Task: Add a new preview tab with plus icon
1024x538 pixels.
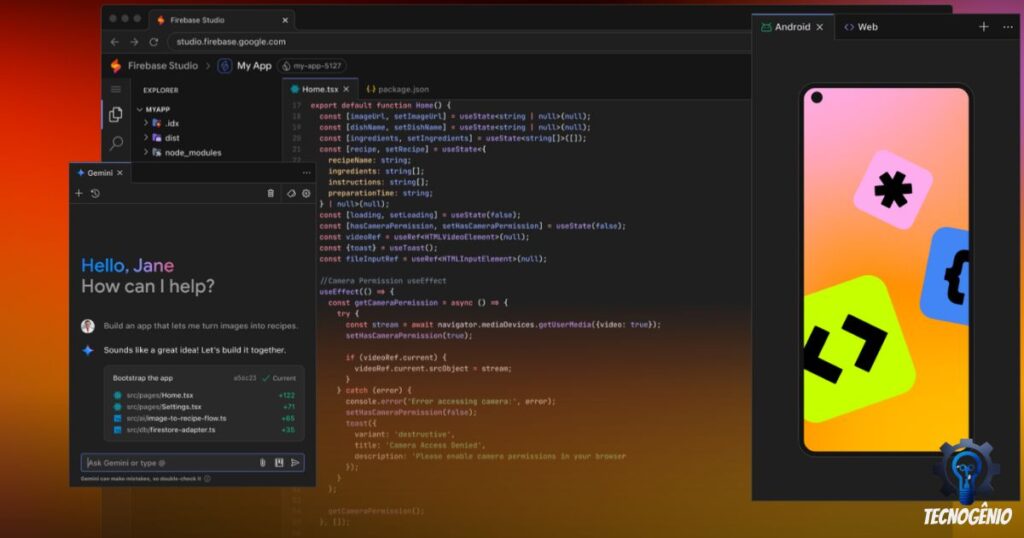Action: (984, 27)
